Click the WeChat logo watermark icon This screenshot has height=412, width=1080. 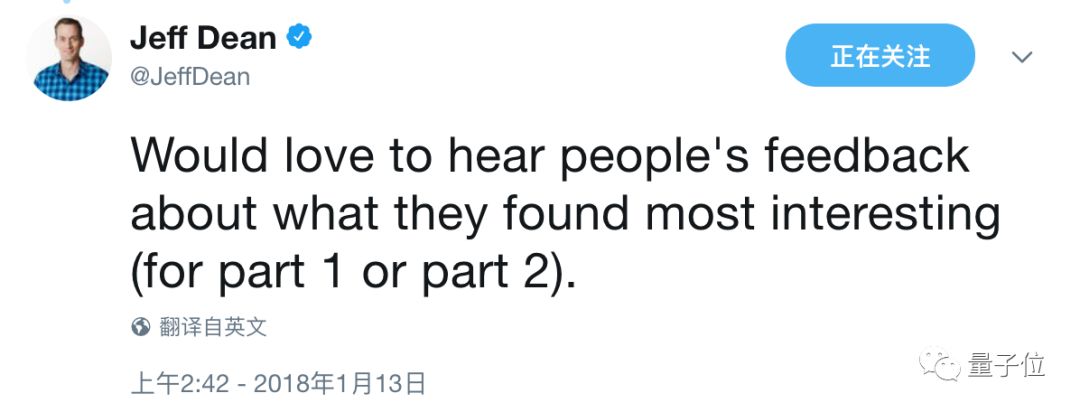(x=941, y=363)
